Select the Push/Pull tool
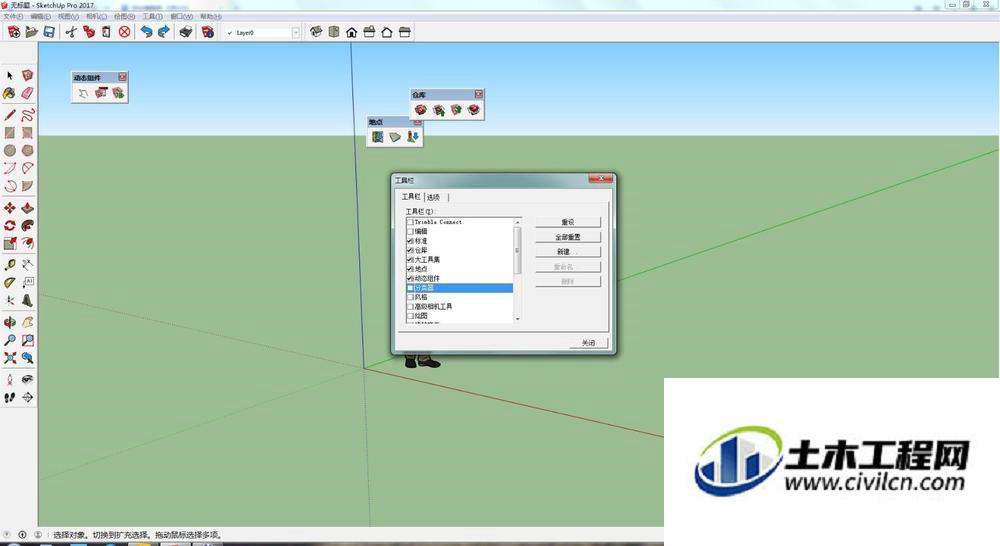This screenshot has height=546, width=1000. click(x=27, y=208)
